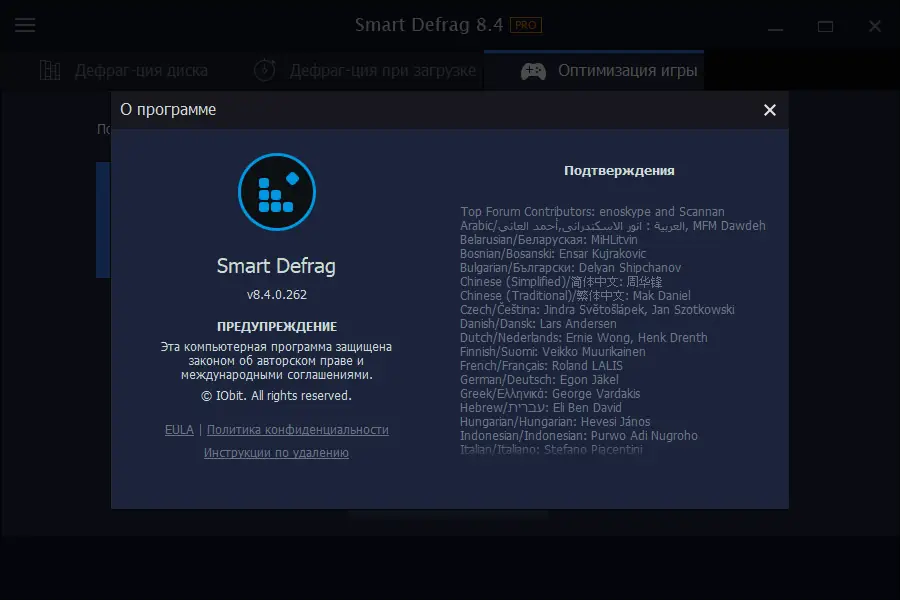Screen dimensions: 900x600
Task: Click the Dutch Ernie Wong line
Action: [584, 338]
